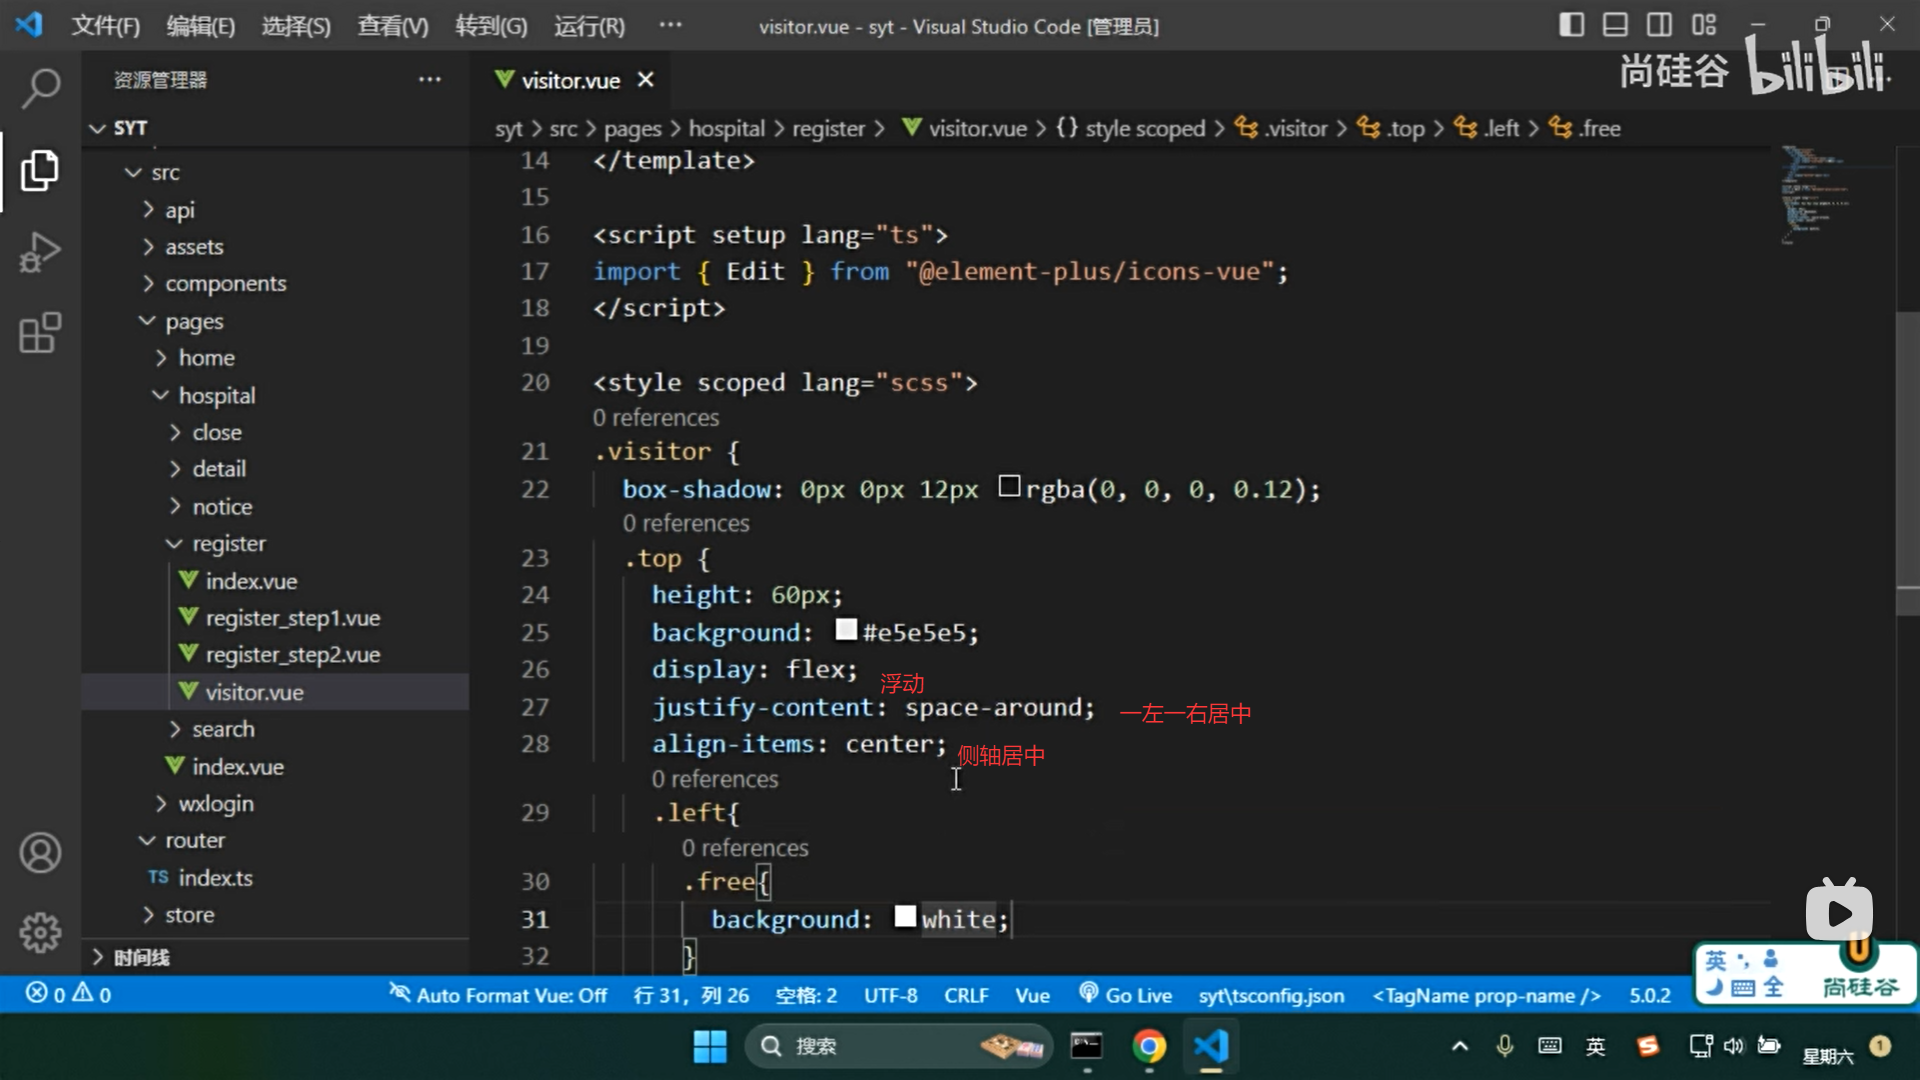
Task: Expand the api folder
Action: (180, 210)
